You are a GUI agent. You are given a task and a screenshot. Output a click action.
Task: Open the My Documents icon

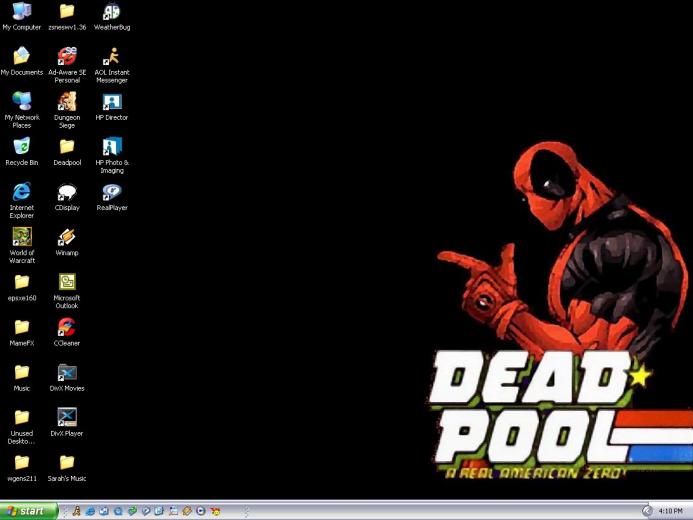coord(21,61)
